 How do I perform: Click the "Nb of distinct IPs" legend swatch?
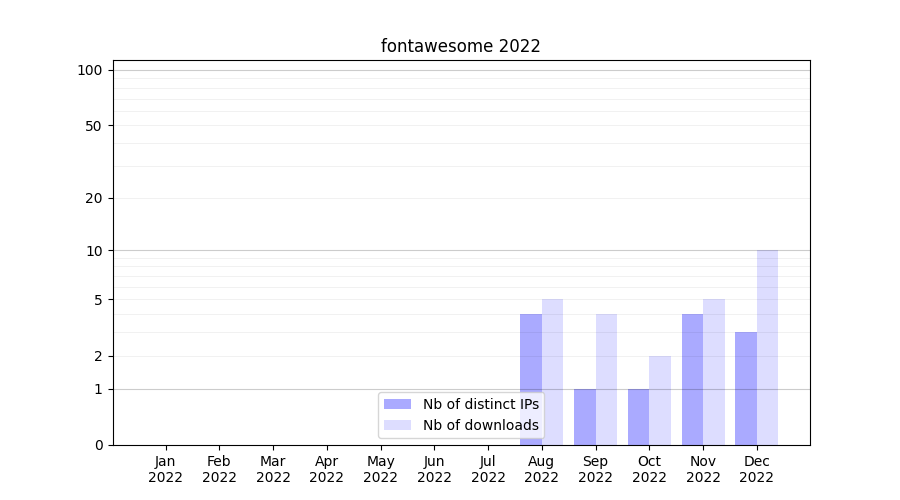397,404
